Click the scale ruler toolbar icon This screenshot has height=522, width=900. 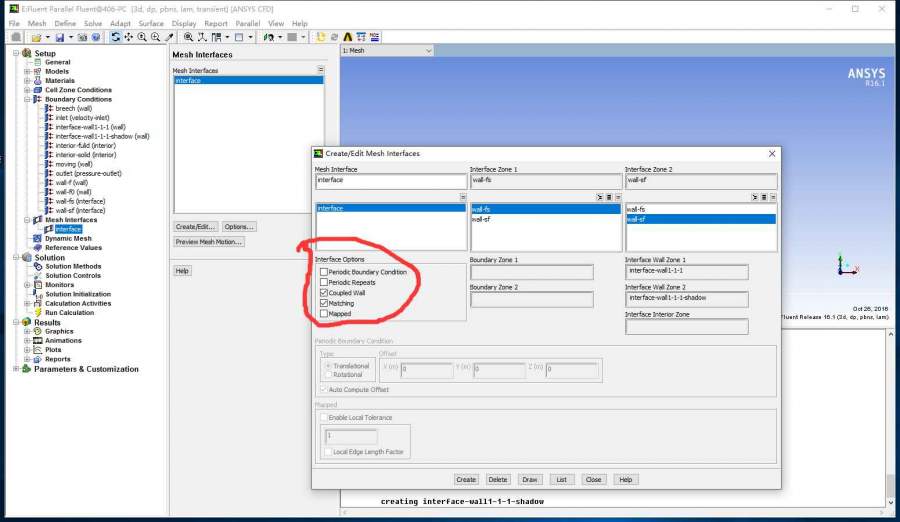[361, 37]
